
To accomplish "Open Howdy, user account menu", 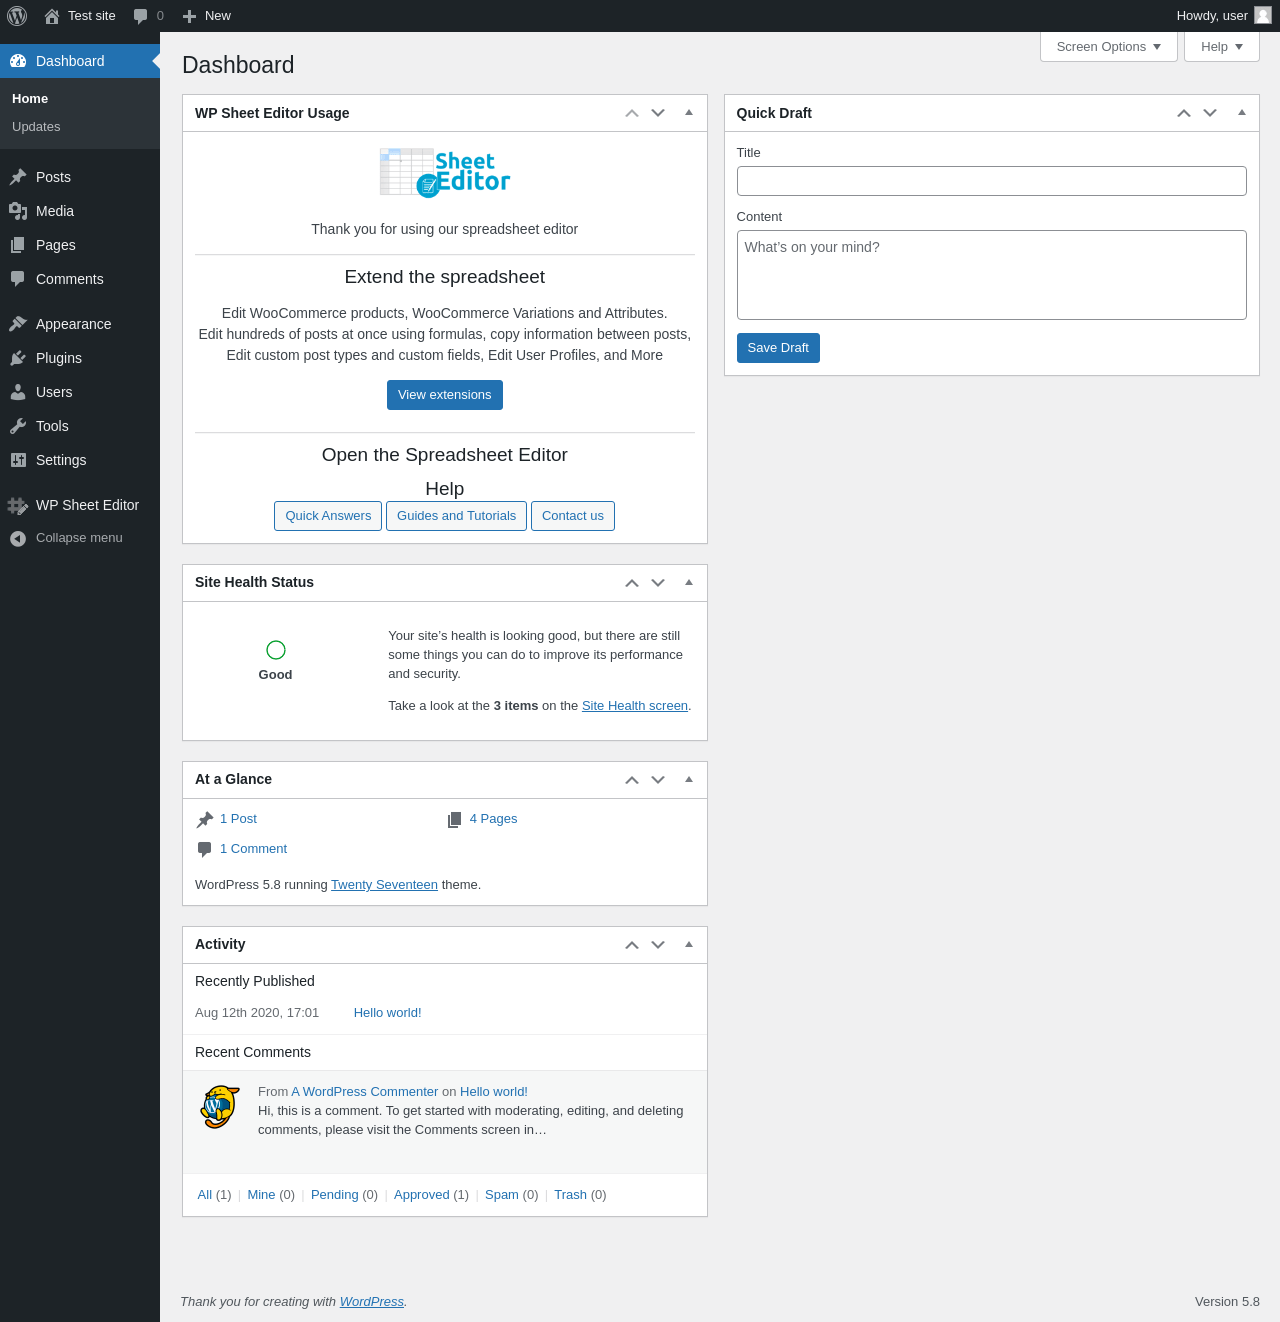I will click(1224, 16).
